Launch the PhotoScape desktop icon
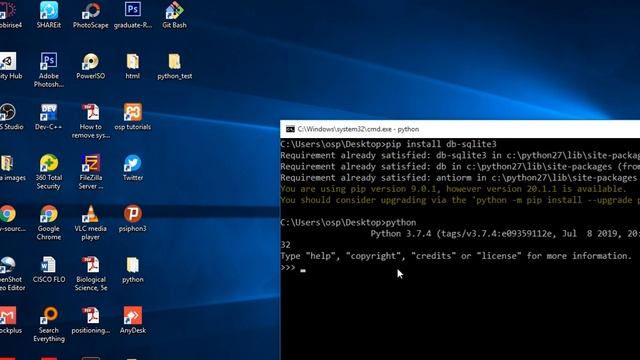The height and width of the screenshot is (360, 640). click(x=91, y=15)
